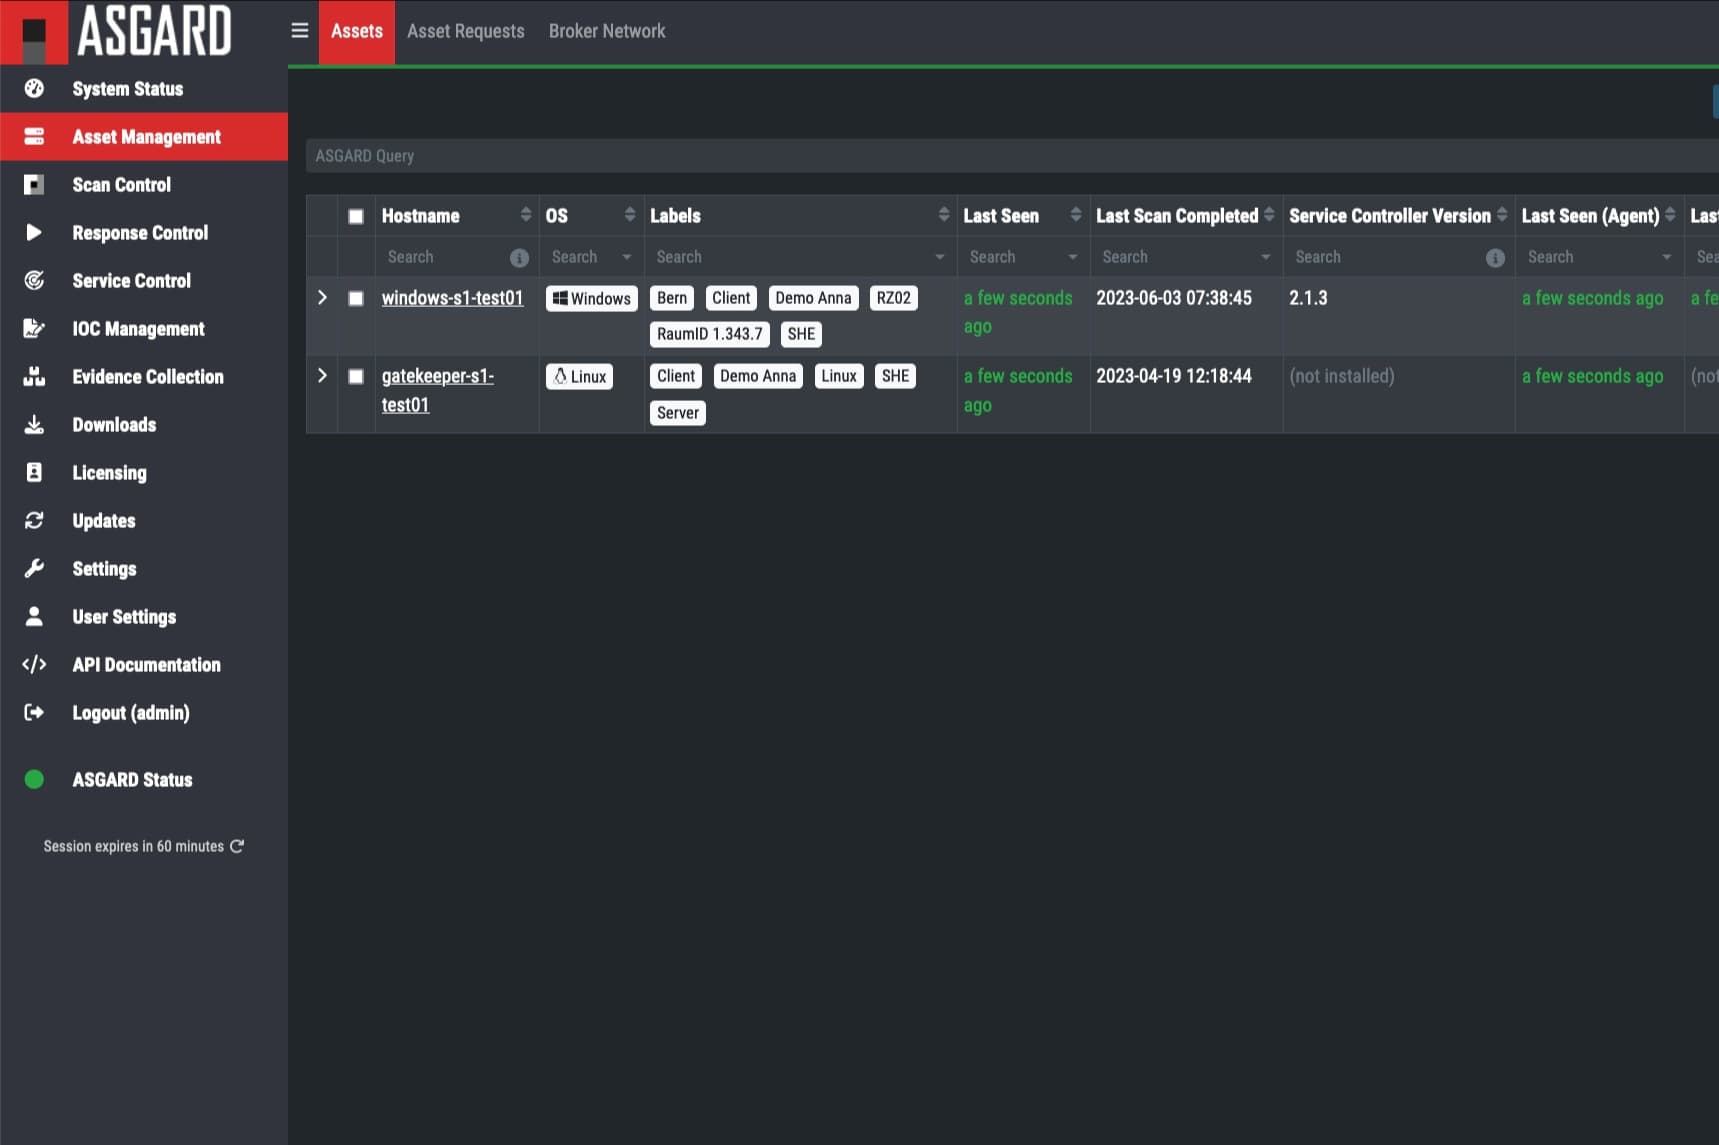Screen dimensions: 1719x1145
Task: Sort by Hostname column arrows
Action: click(x=525, y=215)
